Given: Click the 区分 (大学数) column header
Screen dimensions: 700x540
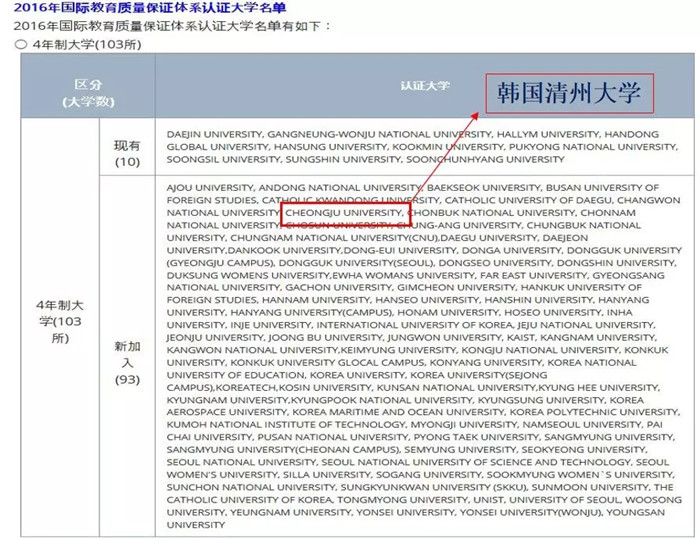Looking at the screenshot, I should coord(88,94).
